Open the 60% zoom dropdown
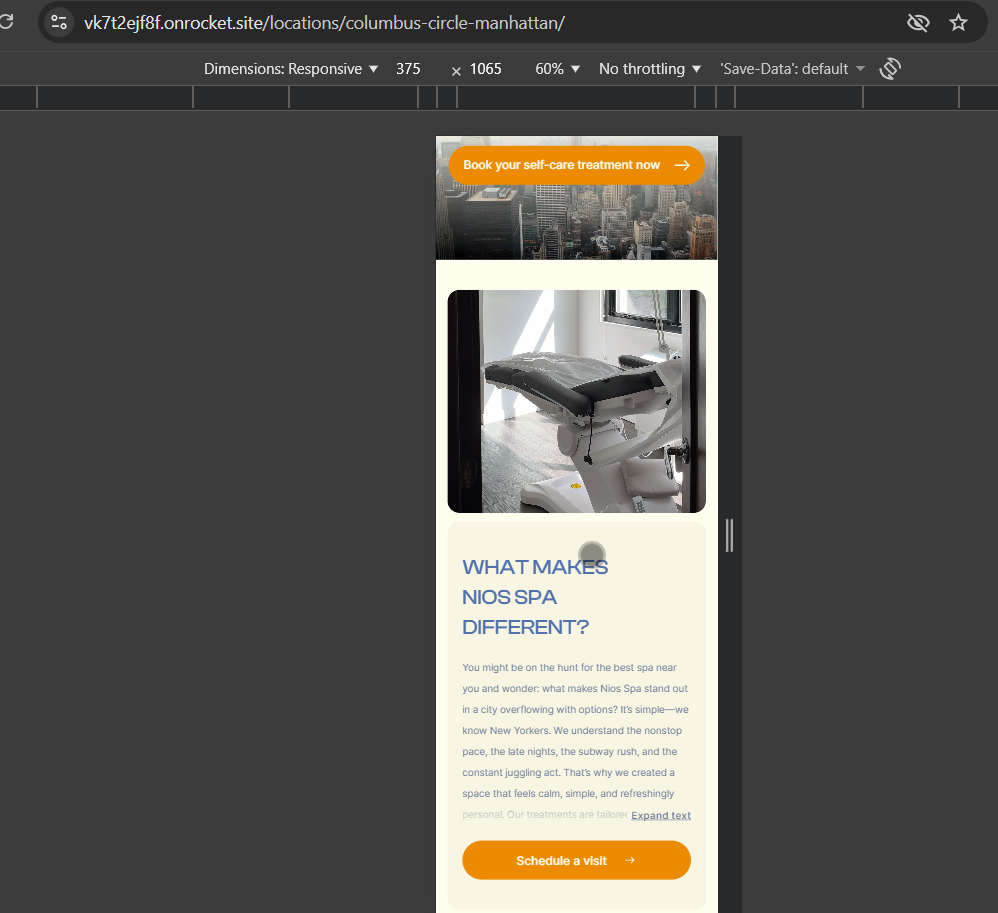The image size is (998, 913). 558,69
